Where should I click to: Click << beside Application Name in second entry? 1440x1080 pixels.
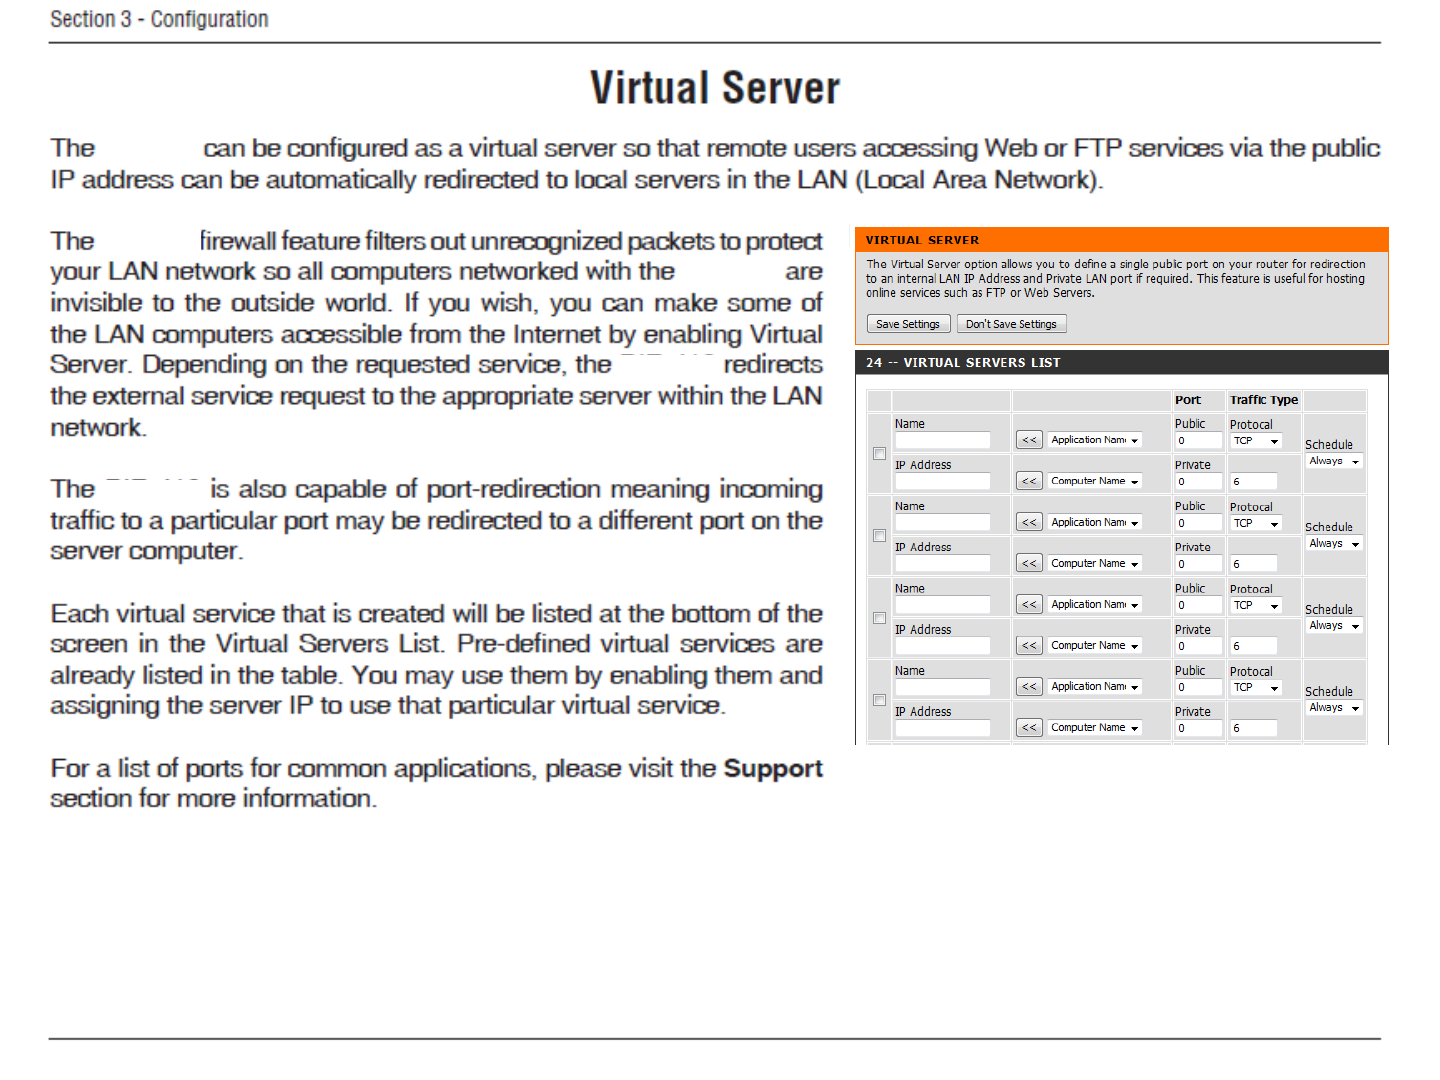coord(1029,522)
